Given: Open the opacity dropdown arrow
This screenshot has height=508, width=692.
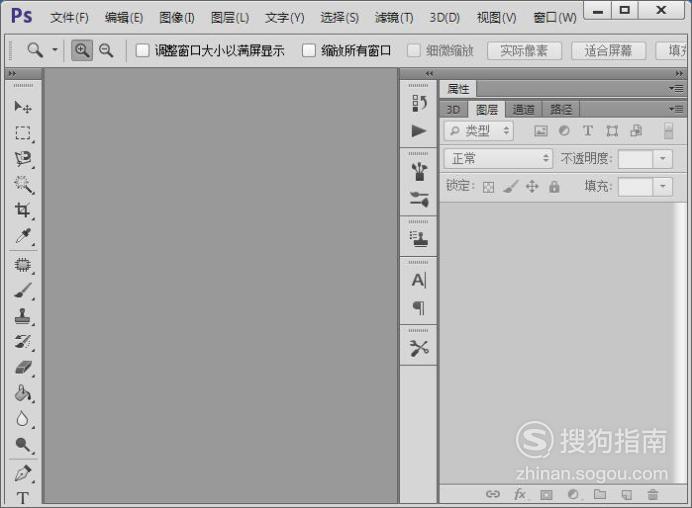Looking at the screenshot, I should (662, 158).
